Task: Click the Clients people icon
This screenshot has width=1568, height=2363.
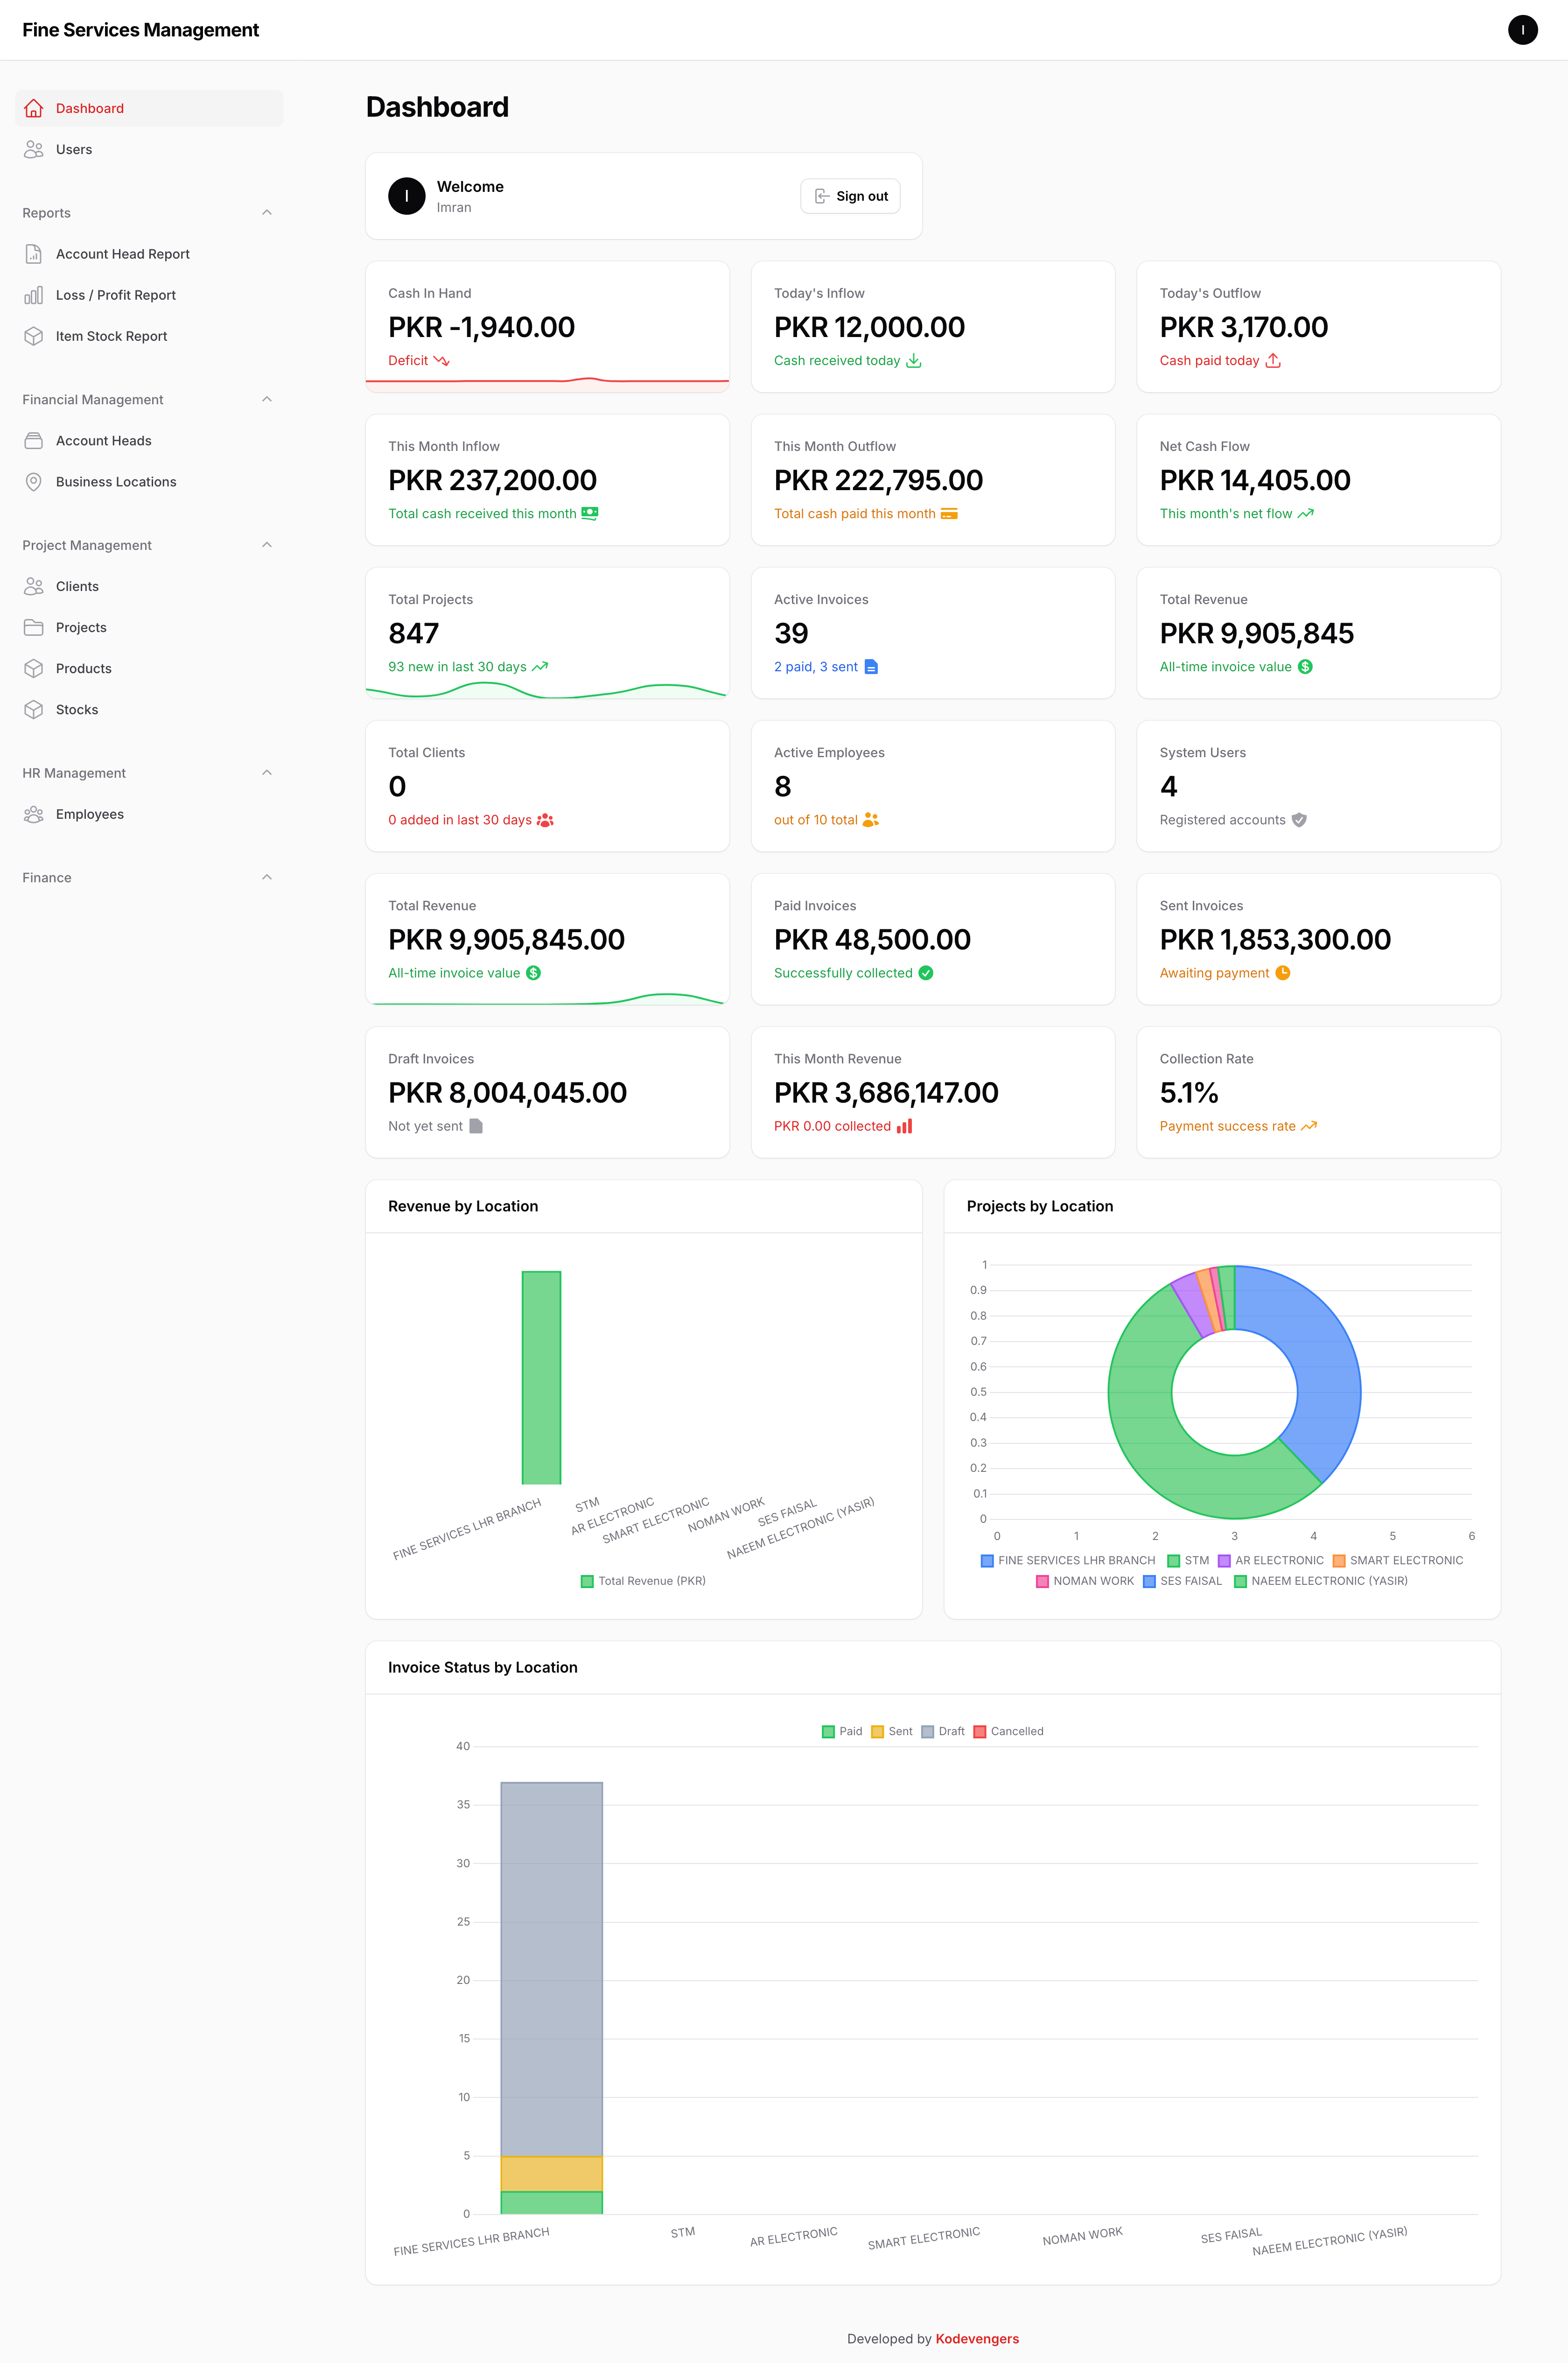Action: click(33, 586)
